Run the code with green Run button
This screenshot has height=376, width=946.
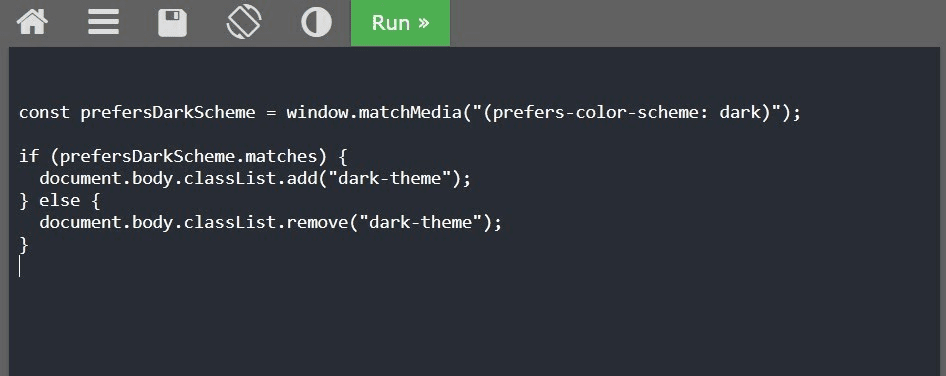click(x=401, y=23)
